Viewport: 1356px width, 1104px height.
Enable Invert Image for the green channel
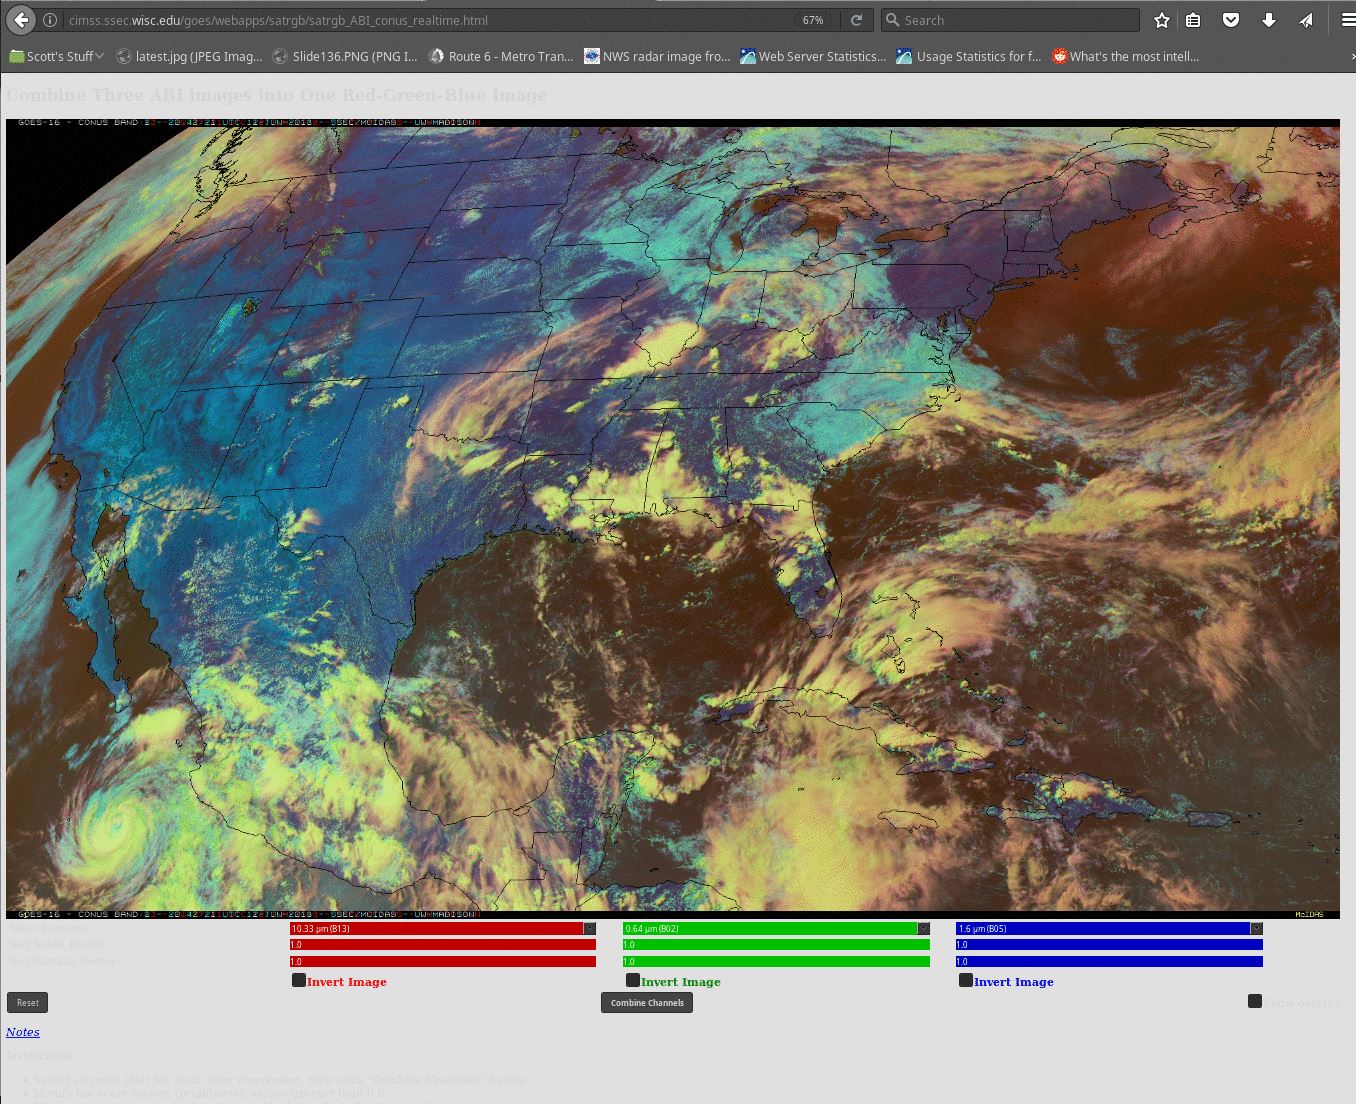tap(632, 980)
